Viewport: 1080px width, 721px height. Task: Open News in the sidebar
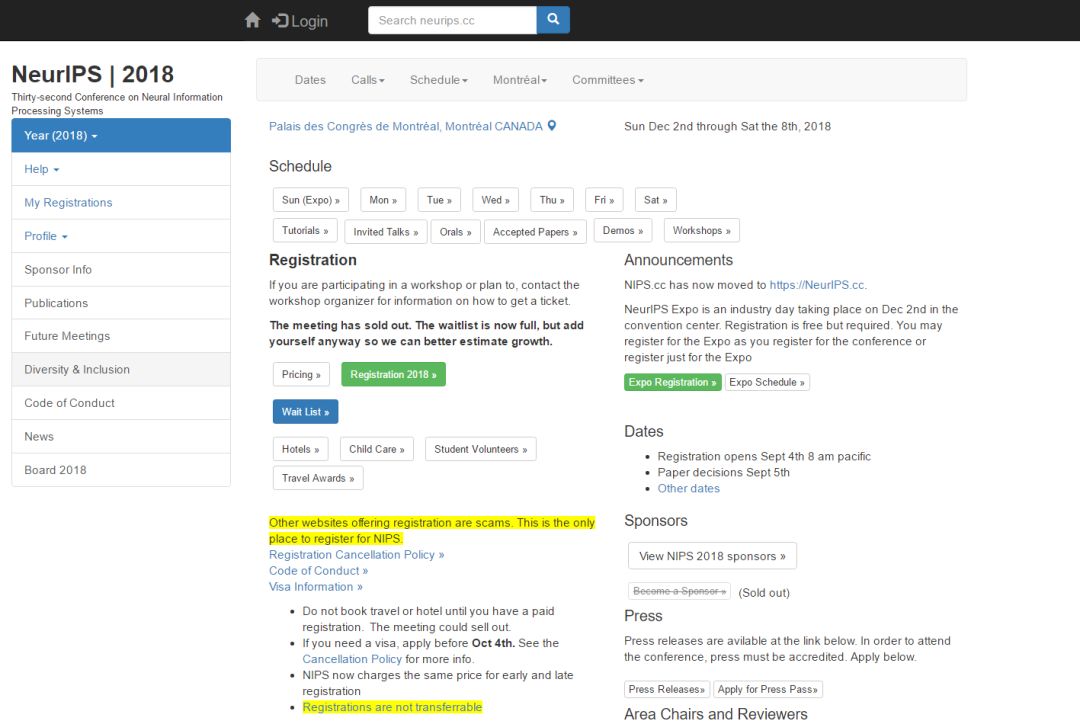click(x=121, y=437)
